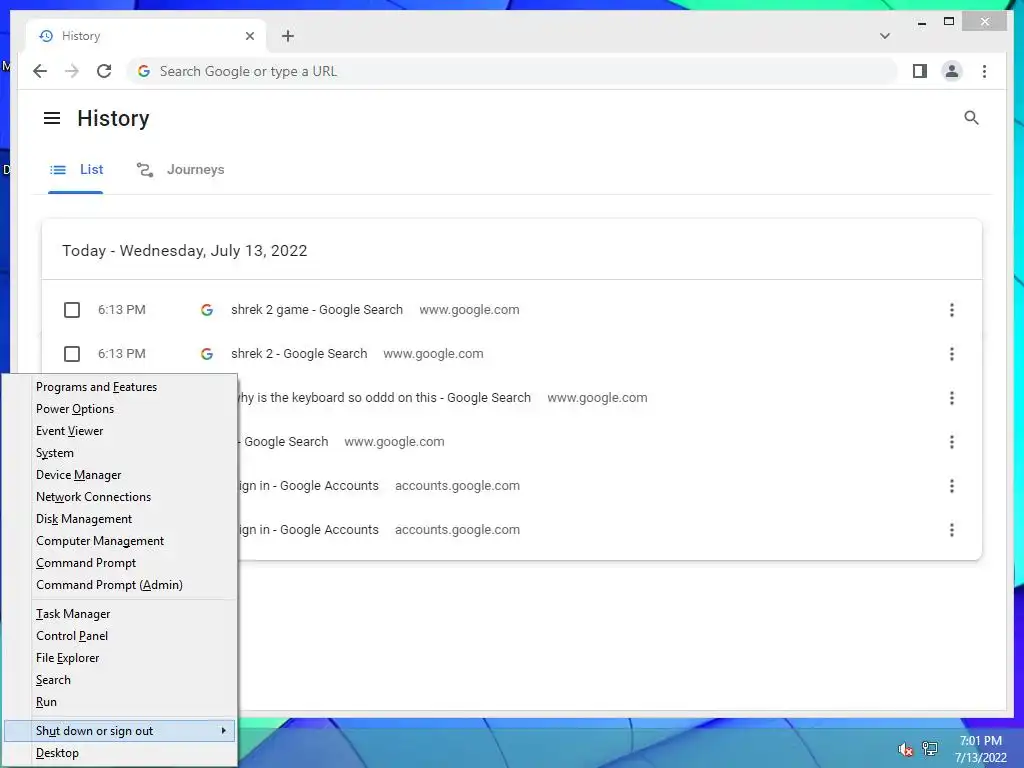
Task: Click Google favicon beside shrek 2 - Google Search
Action: (207, 353)
